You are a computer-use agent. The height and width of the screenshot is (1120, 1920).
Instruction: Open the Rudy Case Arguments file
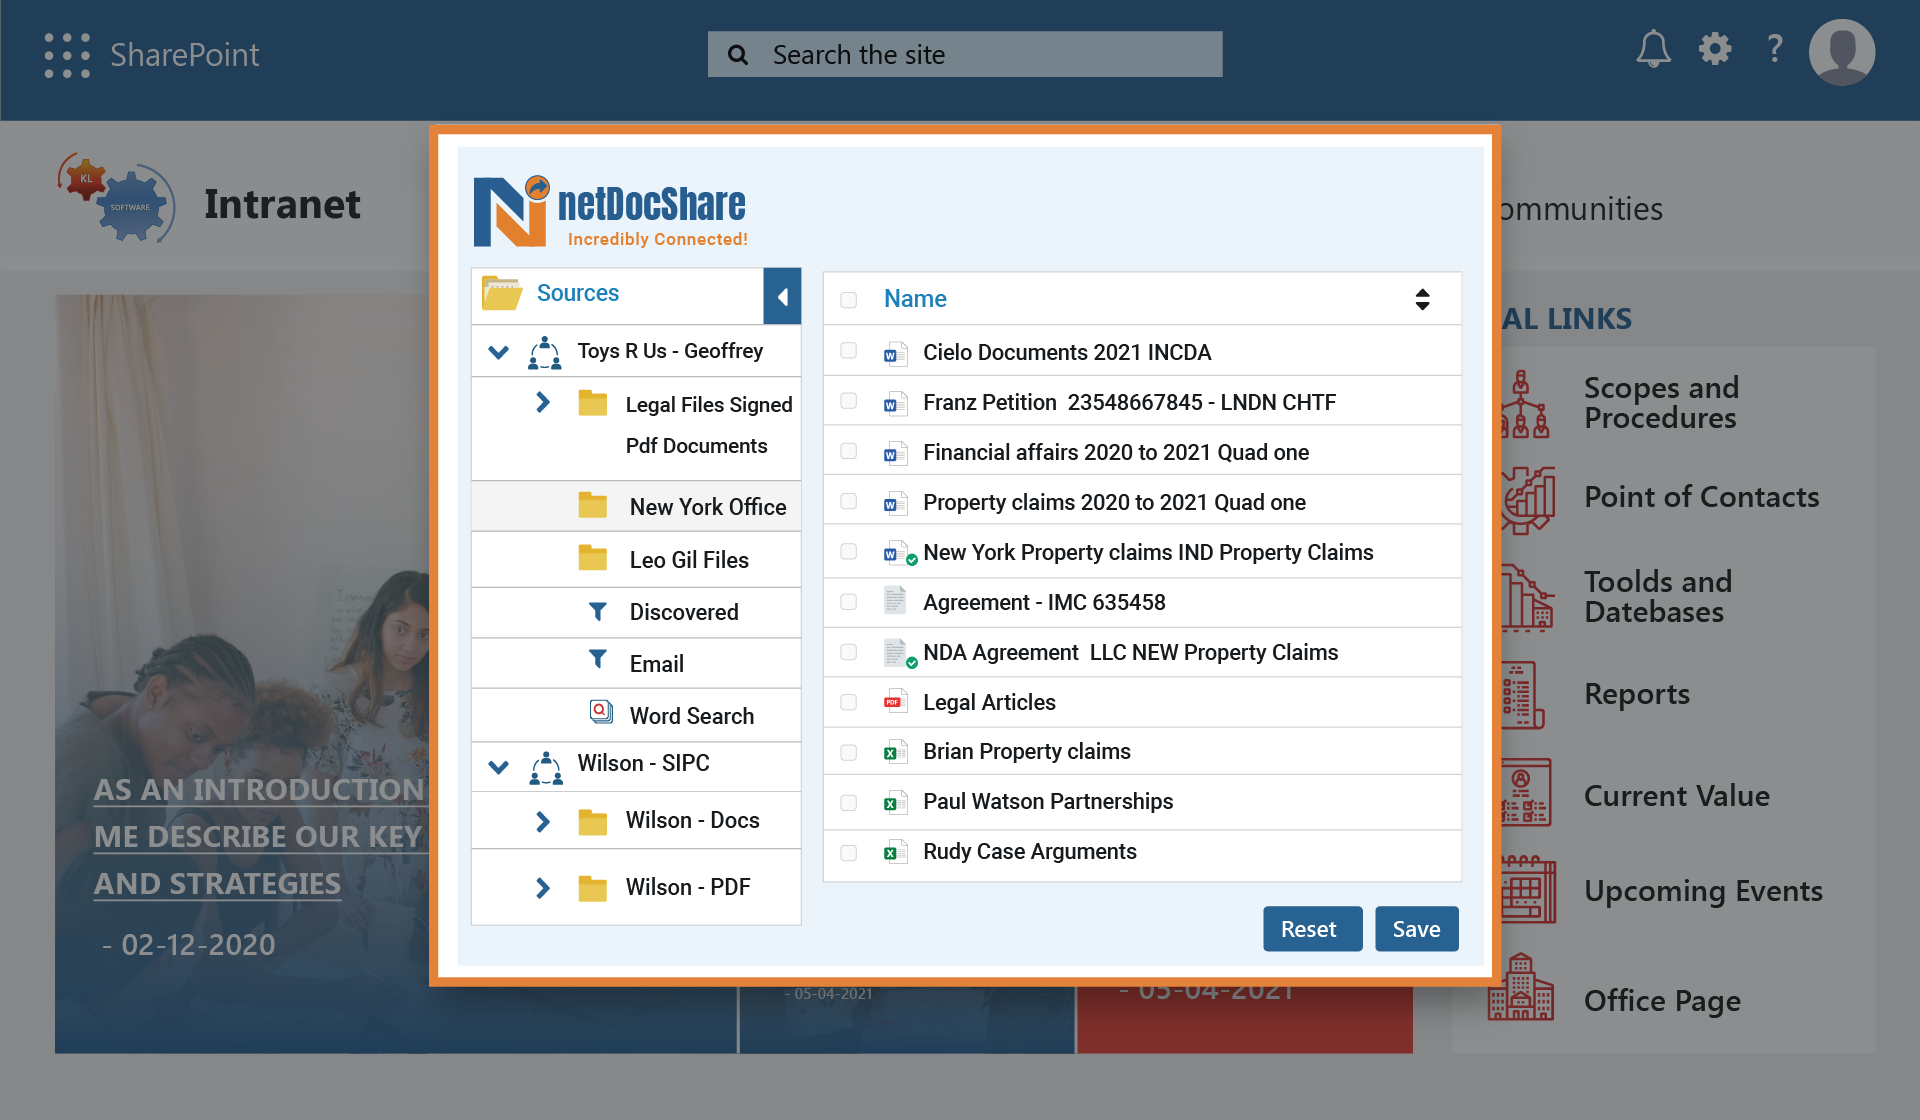coord(1030,852)
